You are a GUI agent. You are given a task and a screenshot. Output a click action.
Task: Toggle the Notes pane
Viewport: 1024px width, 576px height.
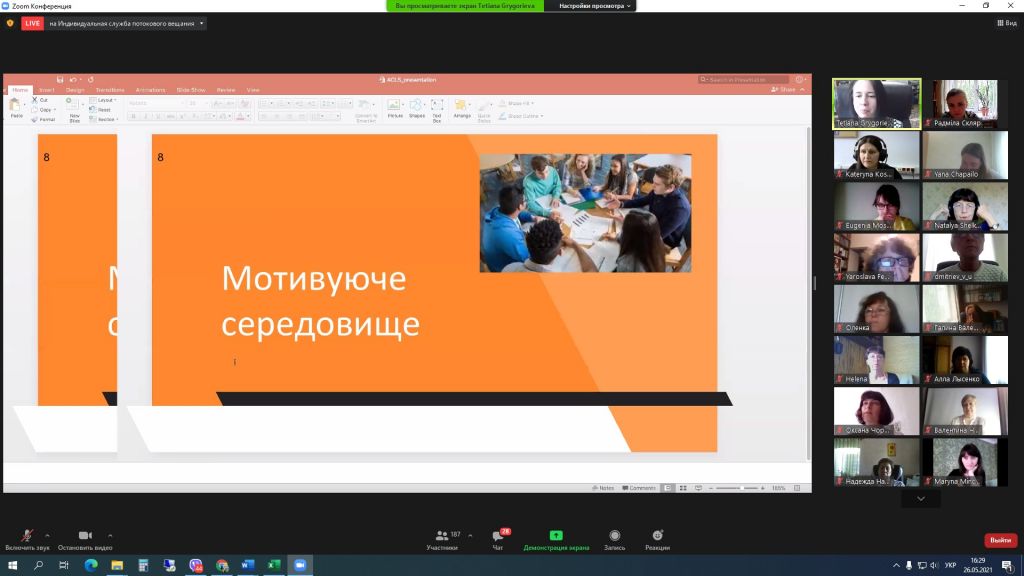tap(603, 488)
